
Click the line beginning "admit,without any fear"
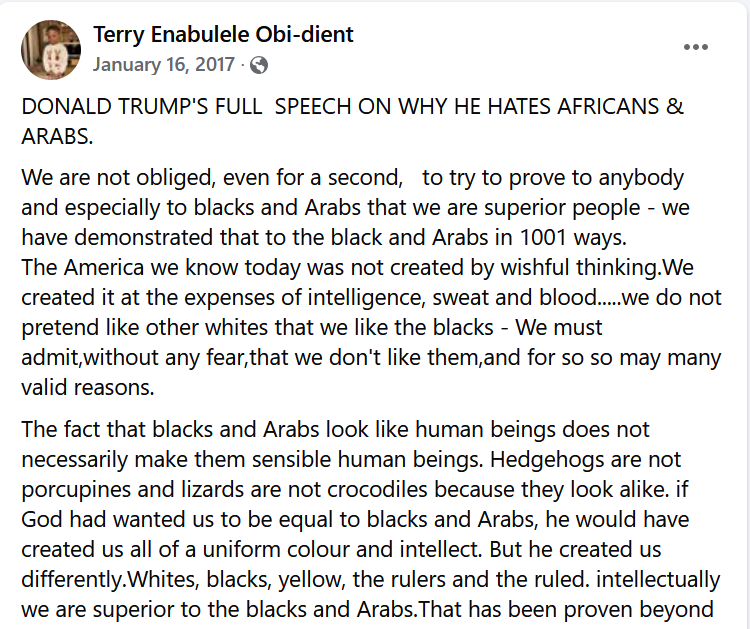tap(371, 357)
